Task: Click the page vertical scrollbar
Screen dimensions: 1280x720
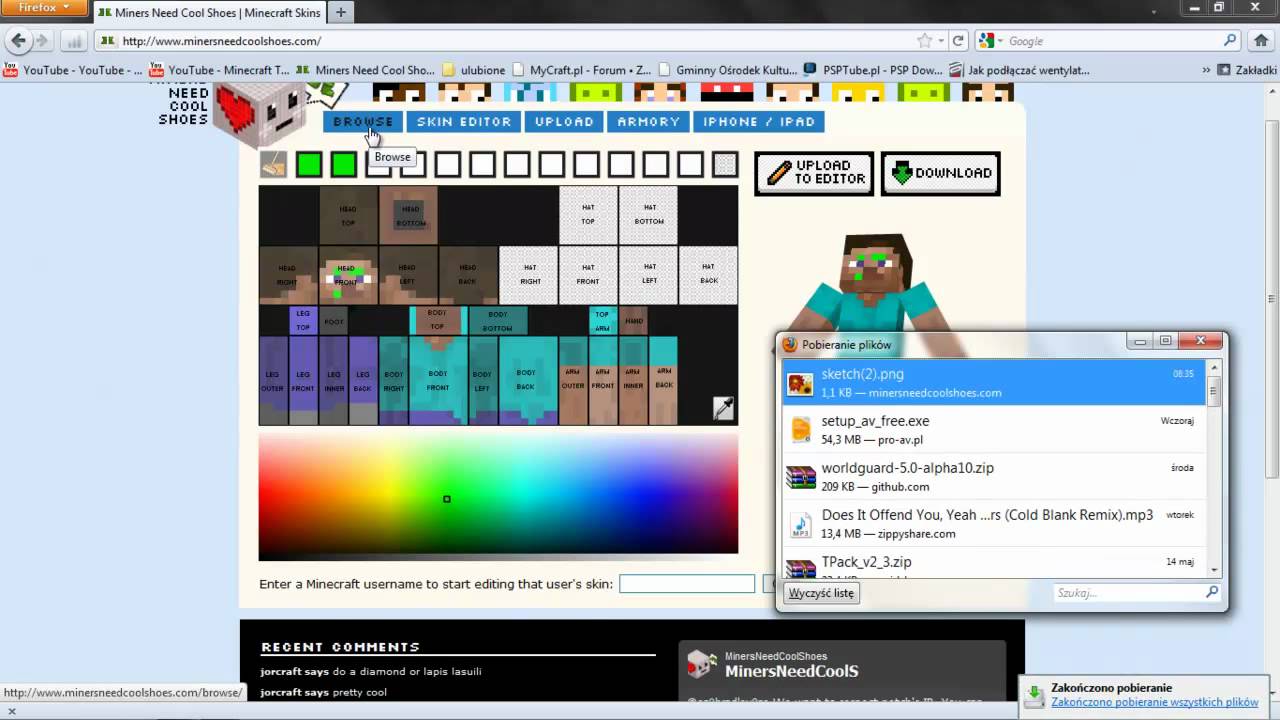Action: (1272, 300)
